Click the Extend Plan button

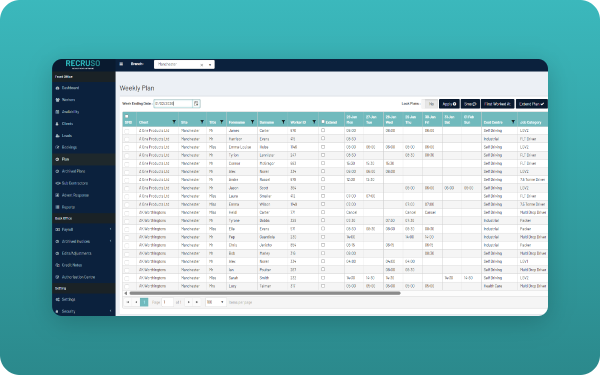point(532,104)
